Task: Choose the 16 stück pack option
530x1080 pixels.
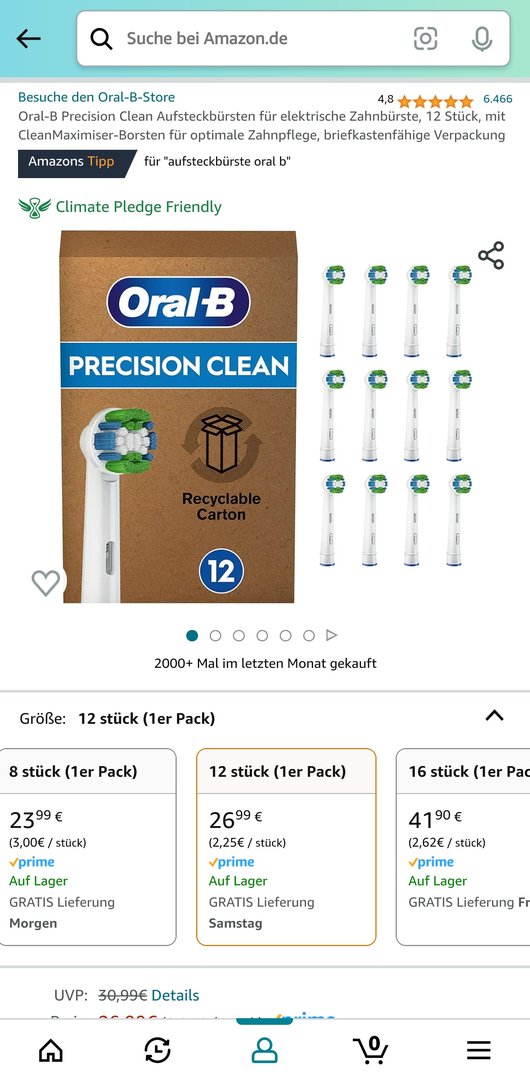Action: click(463, 847)
